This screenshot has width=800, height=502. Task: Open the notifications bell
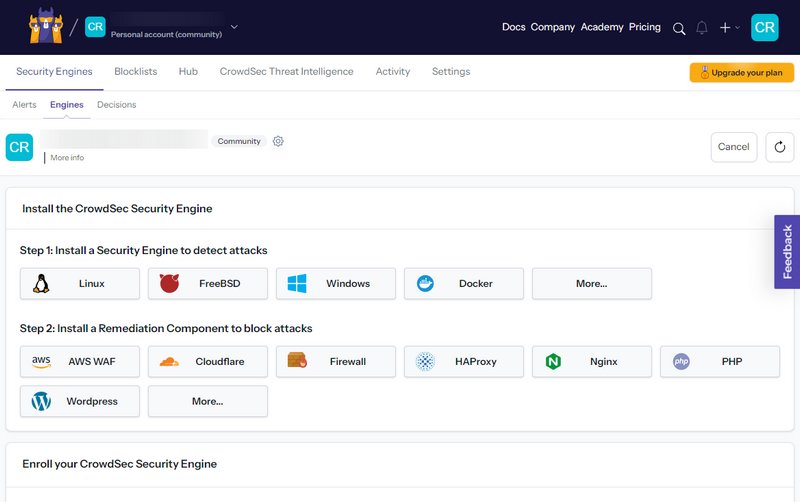click(x=702, y=28)
